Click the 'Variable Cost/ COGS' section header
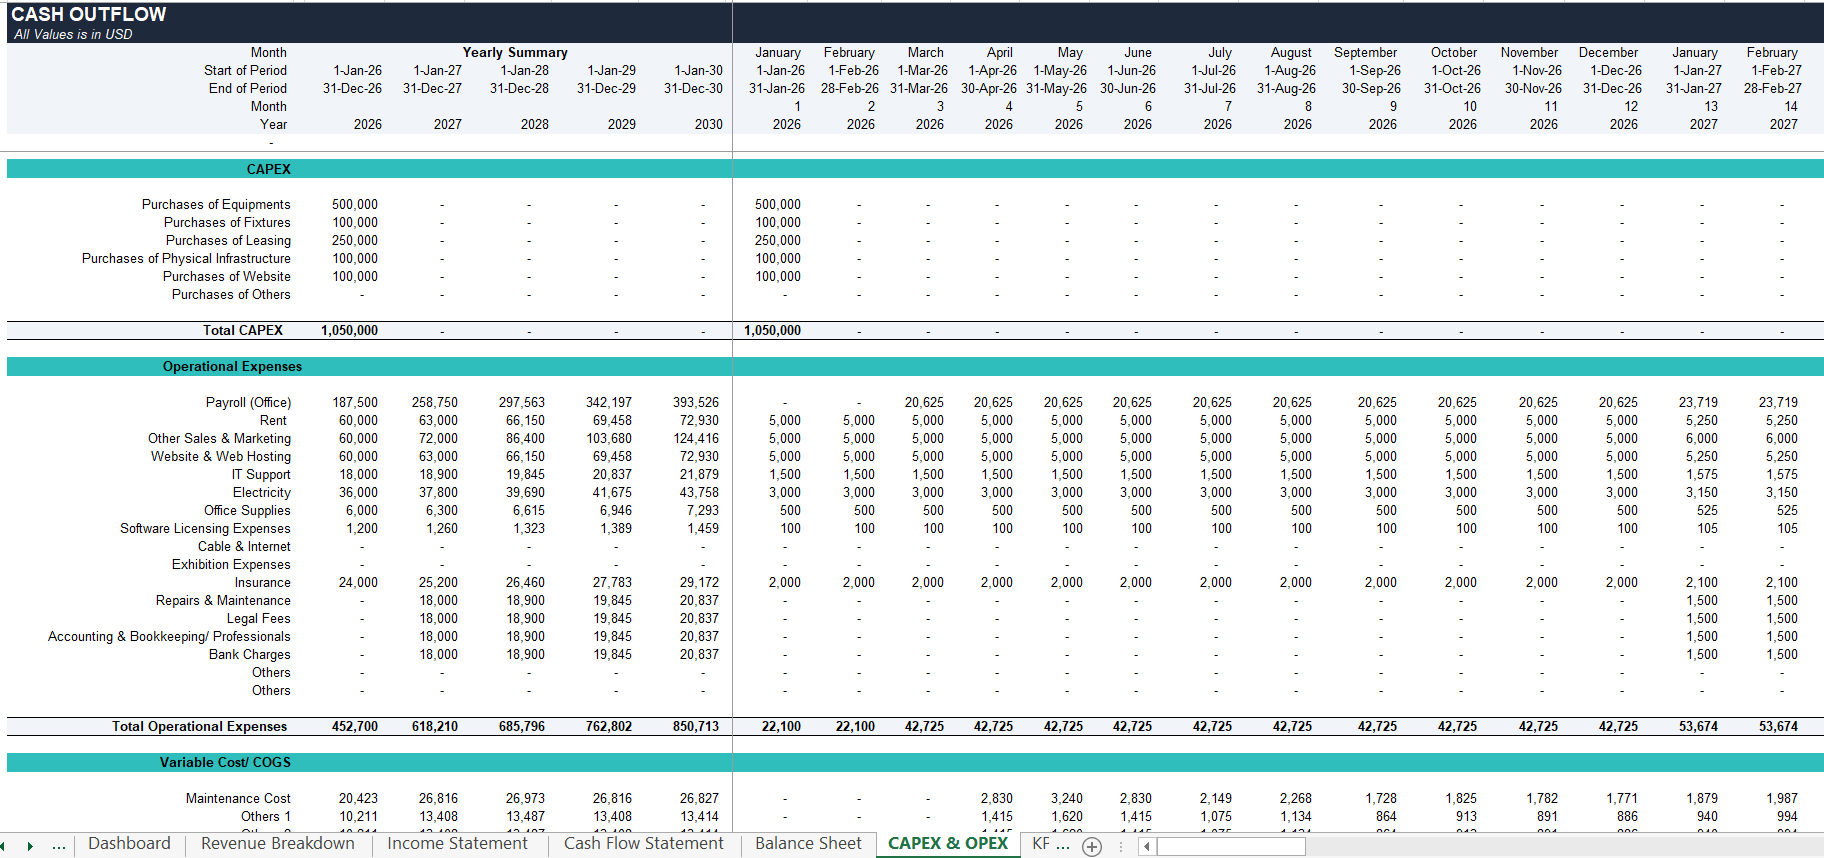 click(225, 762)
